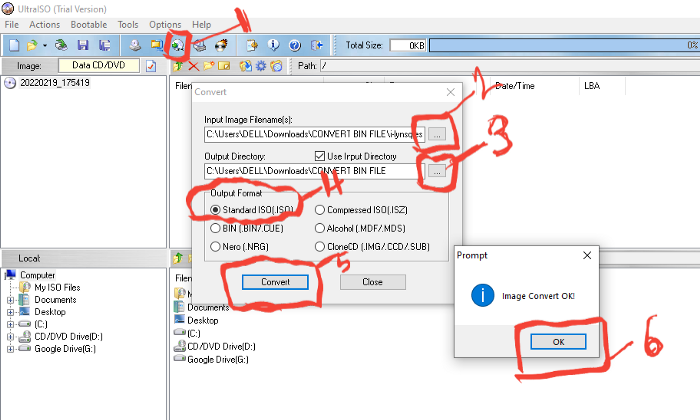Click the New blank image toolbar icon
The image size is (700, 420).
tap(14, 45)
